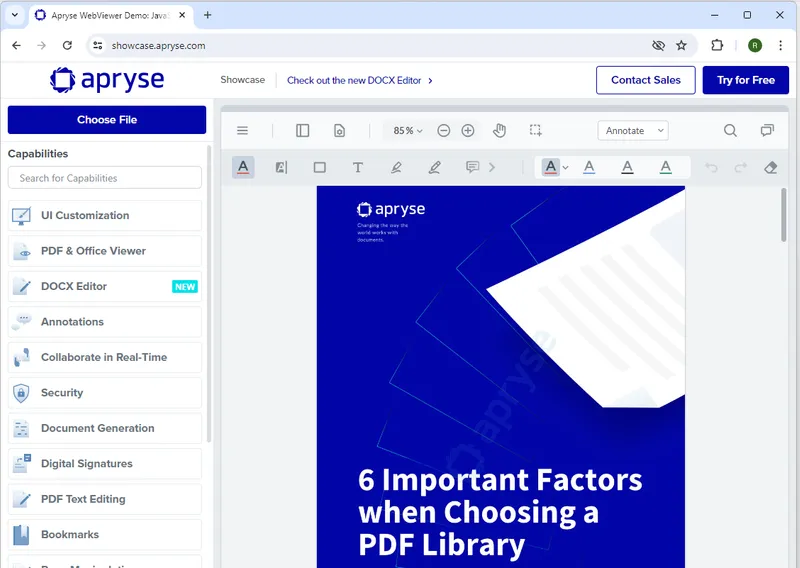Select the Pan hand tool
Screen dimensions: 800x568
tap(499, 131)
